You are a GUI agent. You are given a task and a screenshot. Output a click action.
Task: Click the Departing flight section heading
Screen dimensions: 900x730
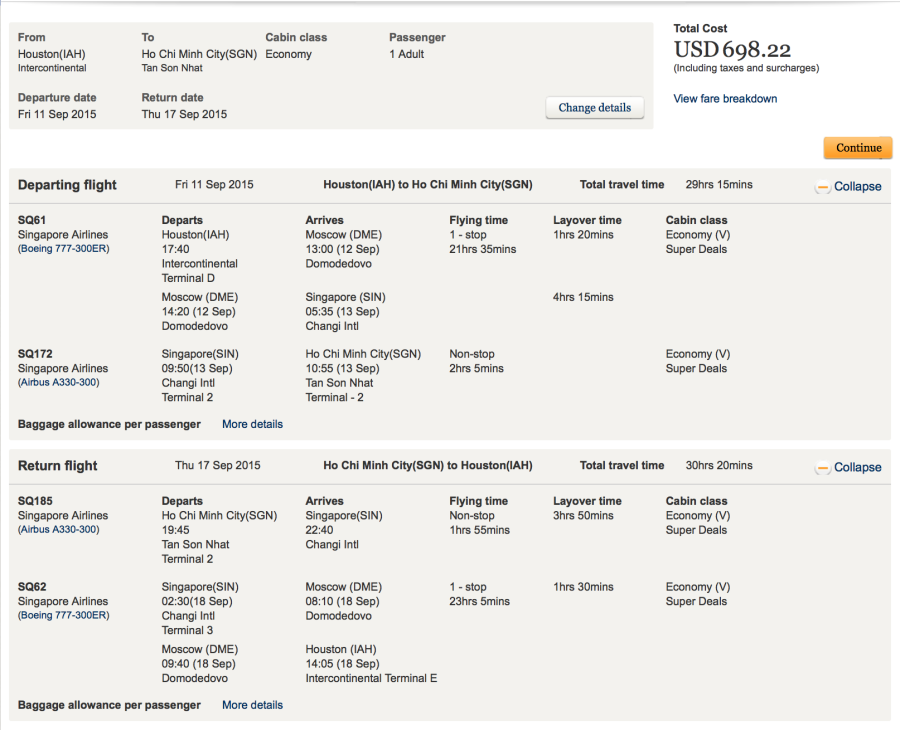[x=67, y=185]
